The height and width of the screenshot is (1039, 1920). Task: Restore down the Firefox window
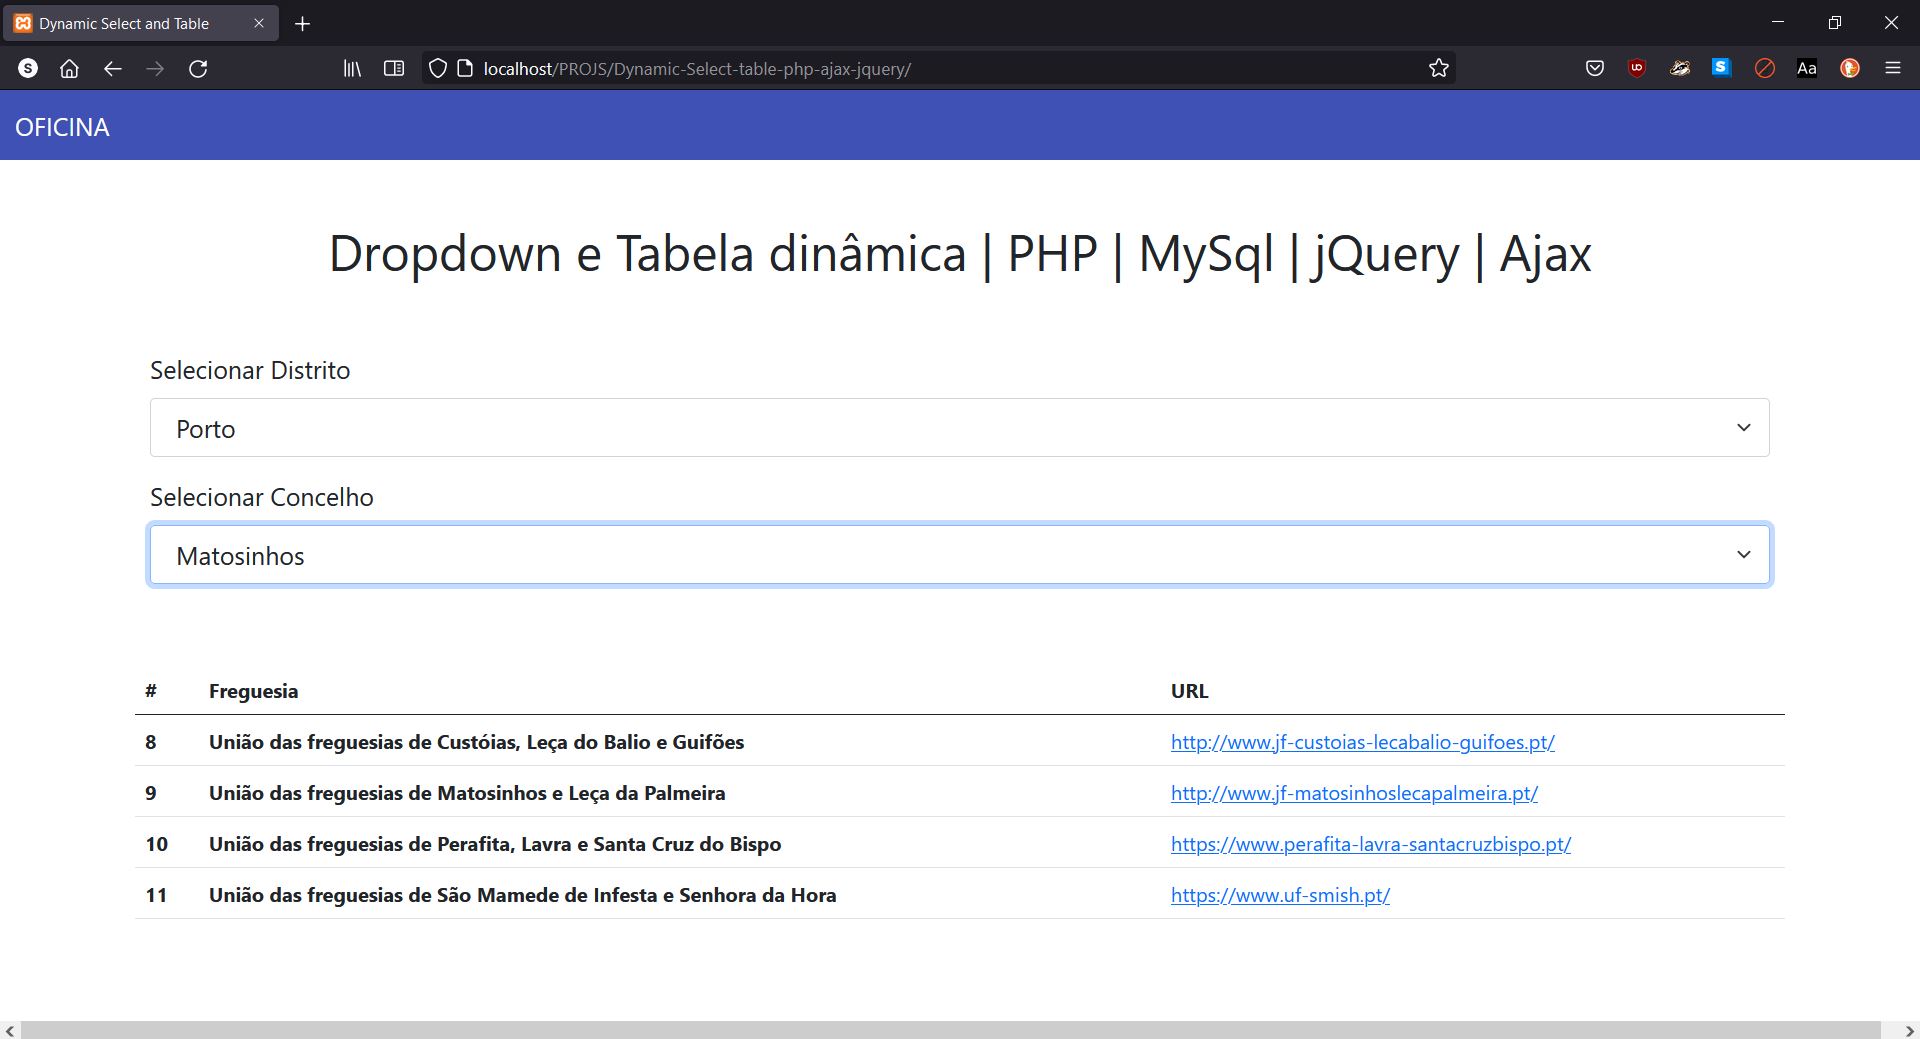pyautogui.click(x=1835, y=22)
